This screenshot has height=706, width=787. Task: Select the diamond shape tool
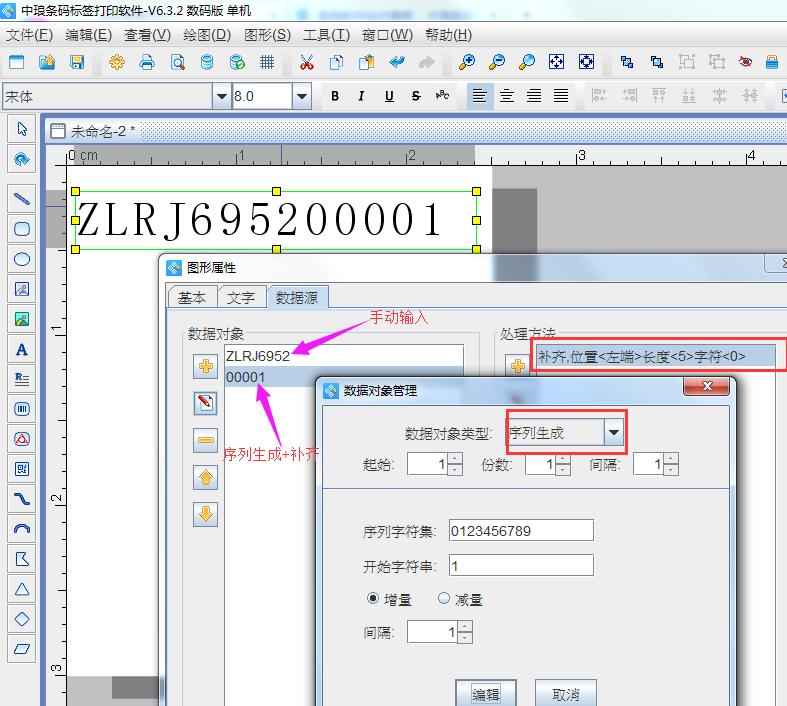tap(22, 619)
